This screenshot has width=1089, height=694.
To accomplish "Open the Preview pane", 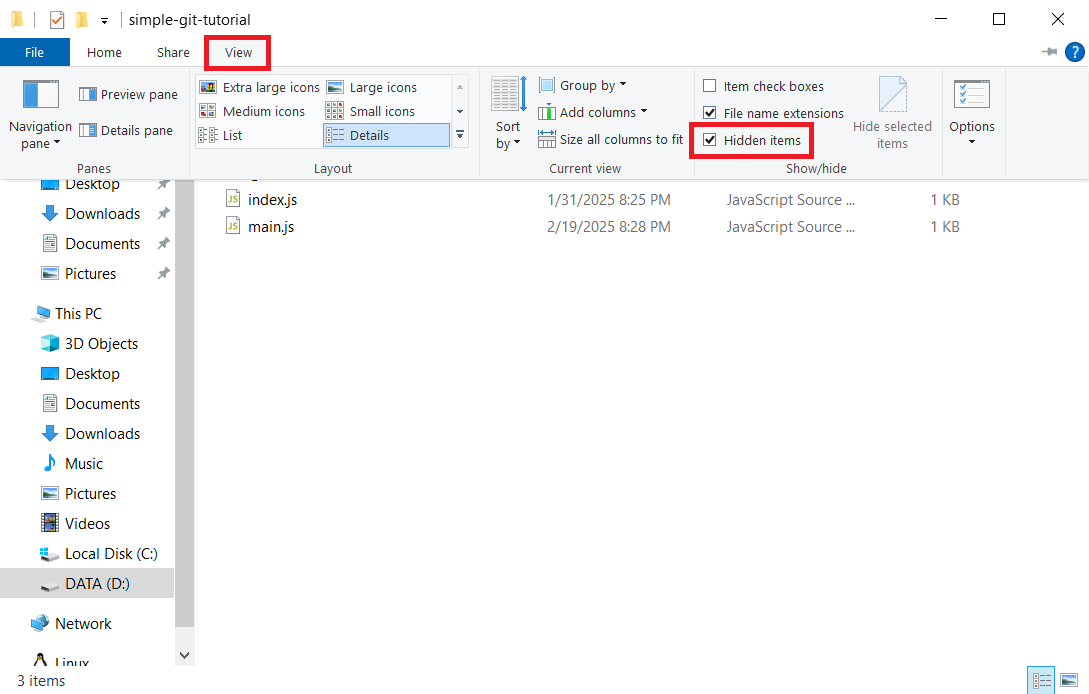I will click(128, 94).
